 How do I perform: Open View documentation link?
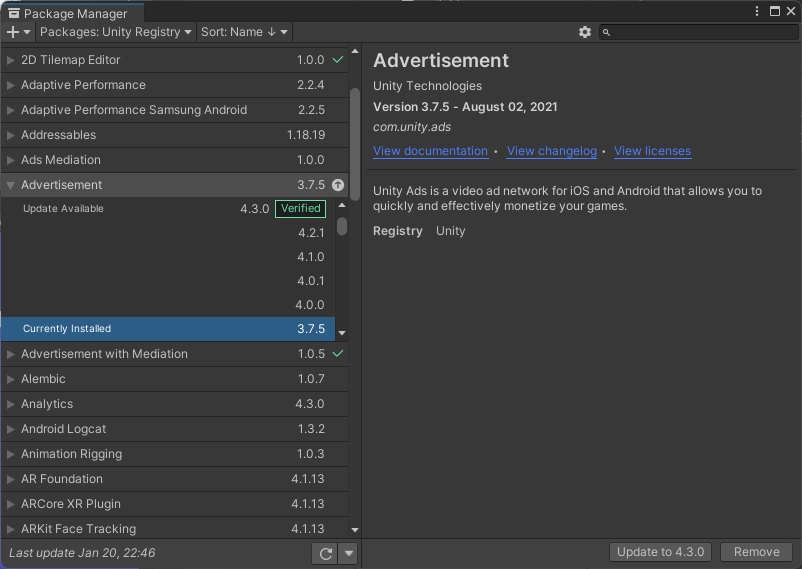click(x=430, y=151)
